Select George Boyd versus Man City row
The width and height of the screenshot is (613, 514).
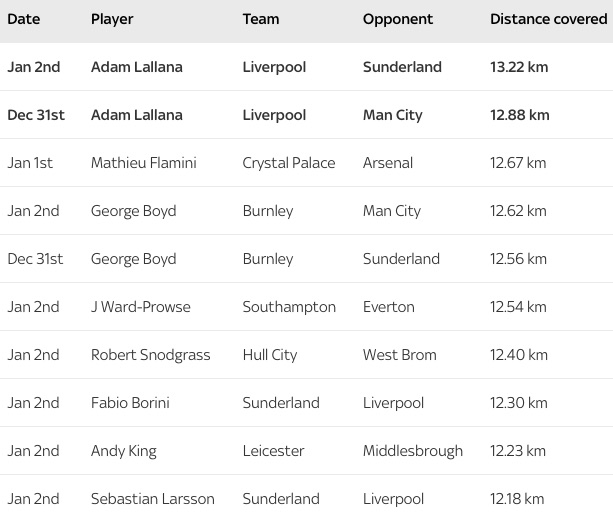(x=306, y=211)
